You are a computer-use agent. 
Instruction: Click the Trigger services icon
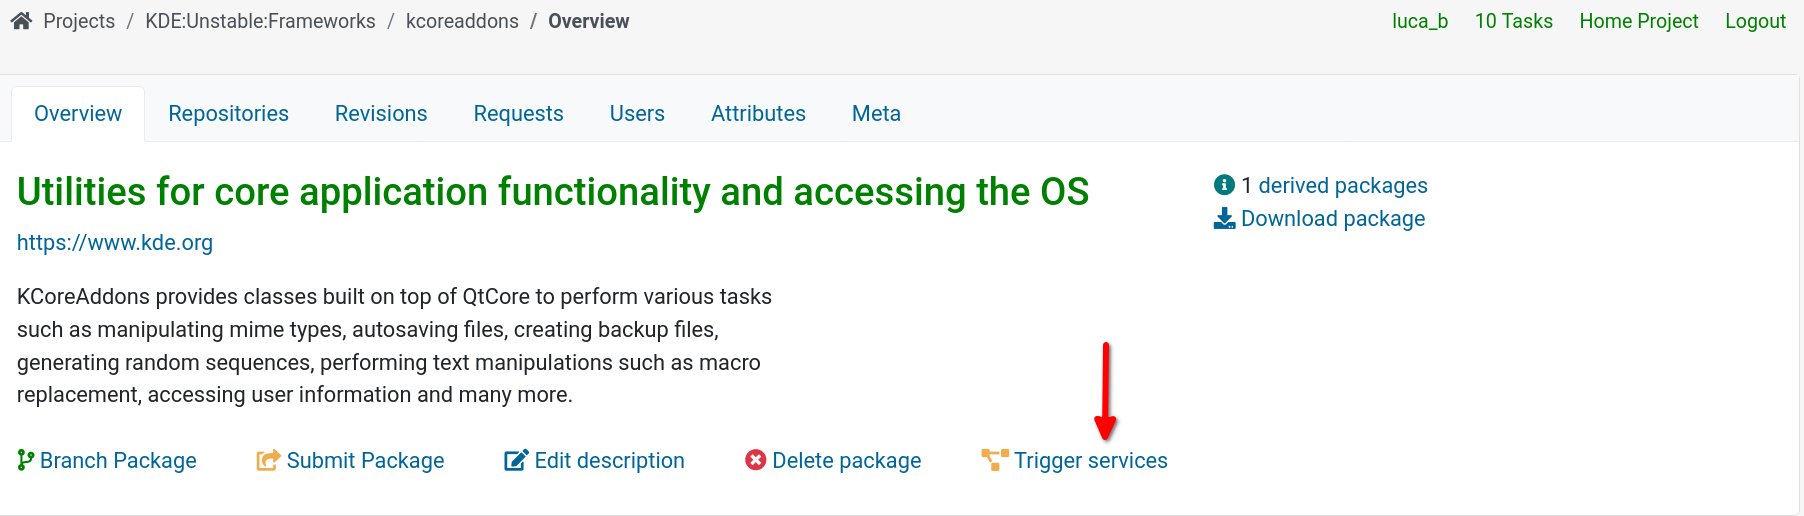pyautogui.click(x=995, y=460)
